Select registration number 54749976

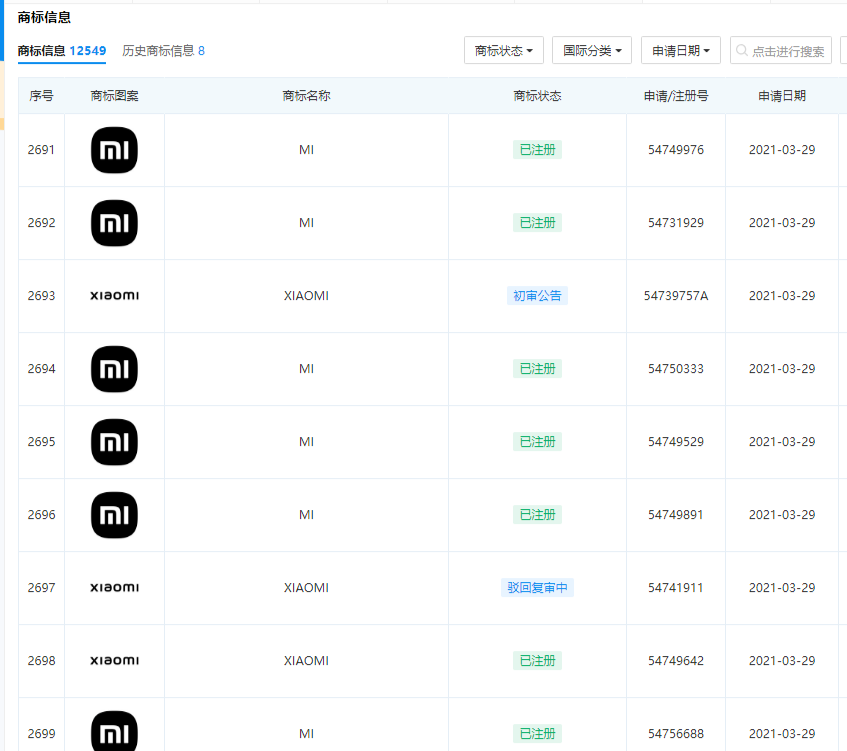676,150
